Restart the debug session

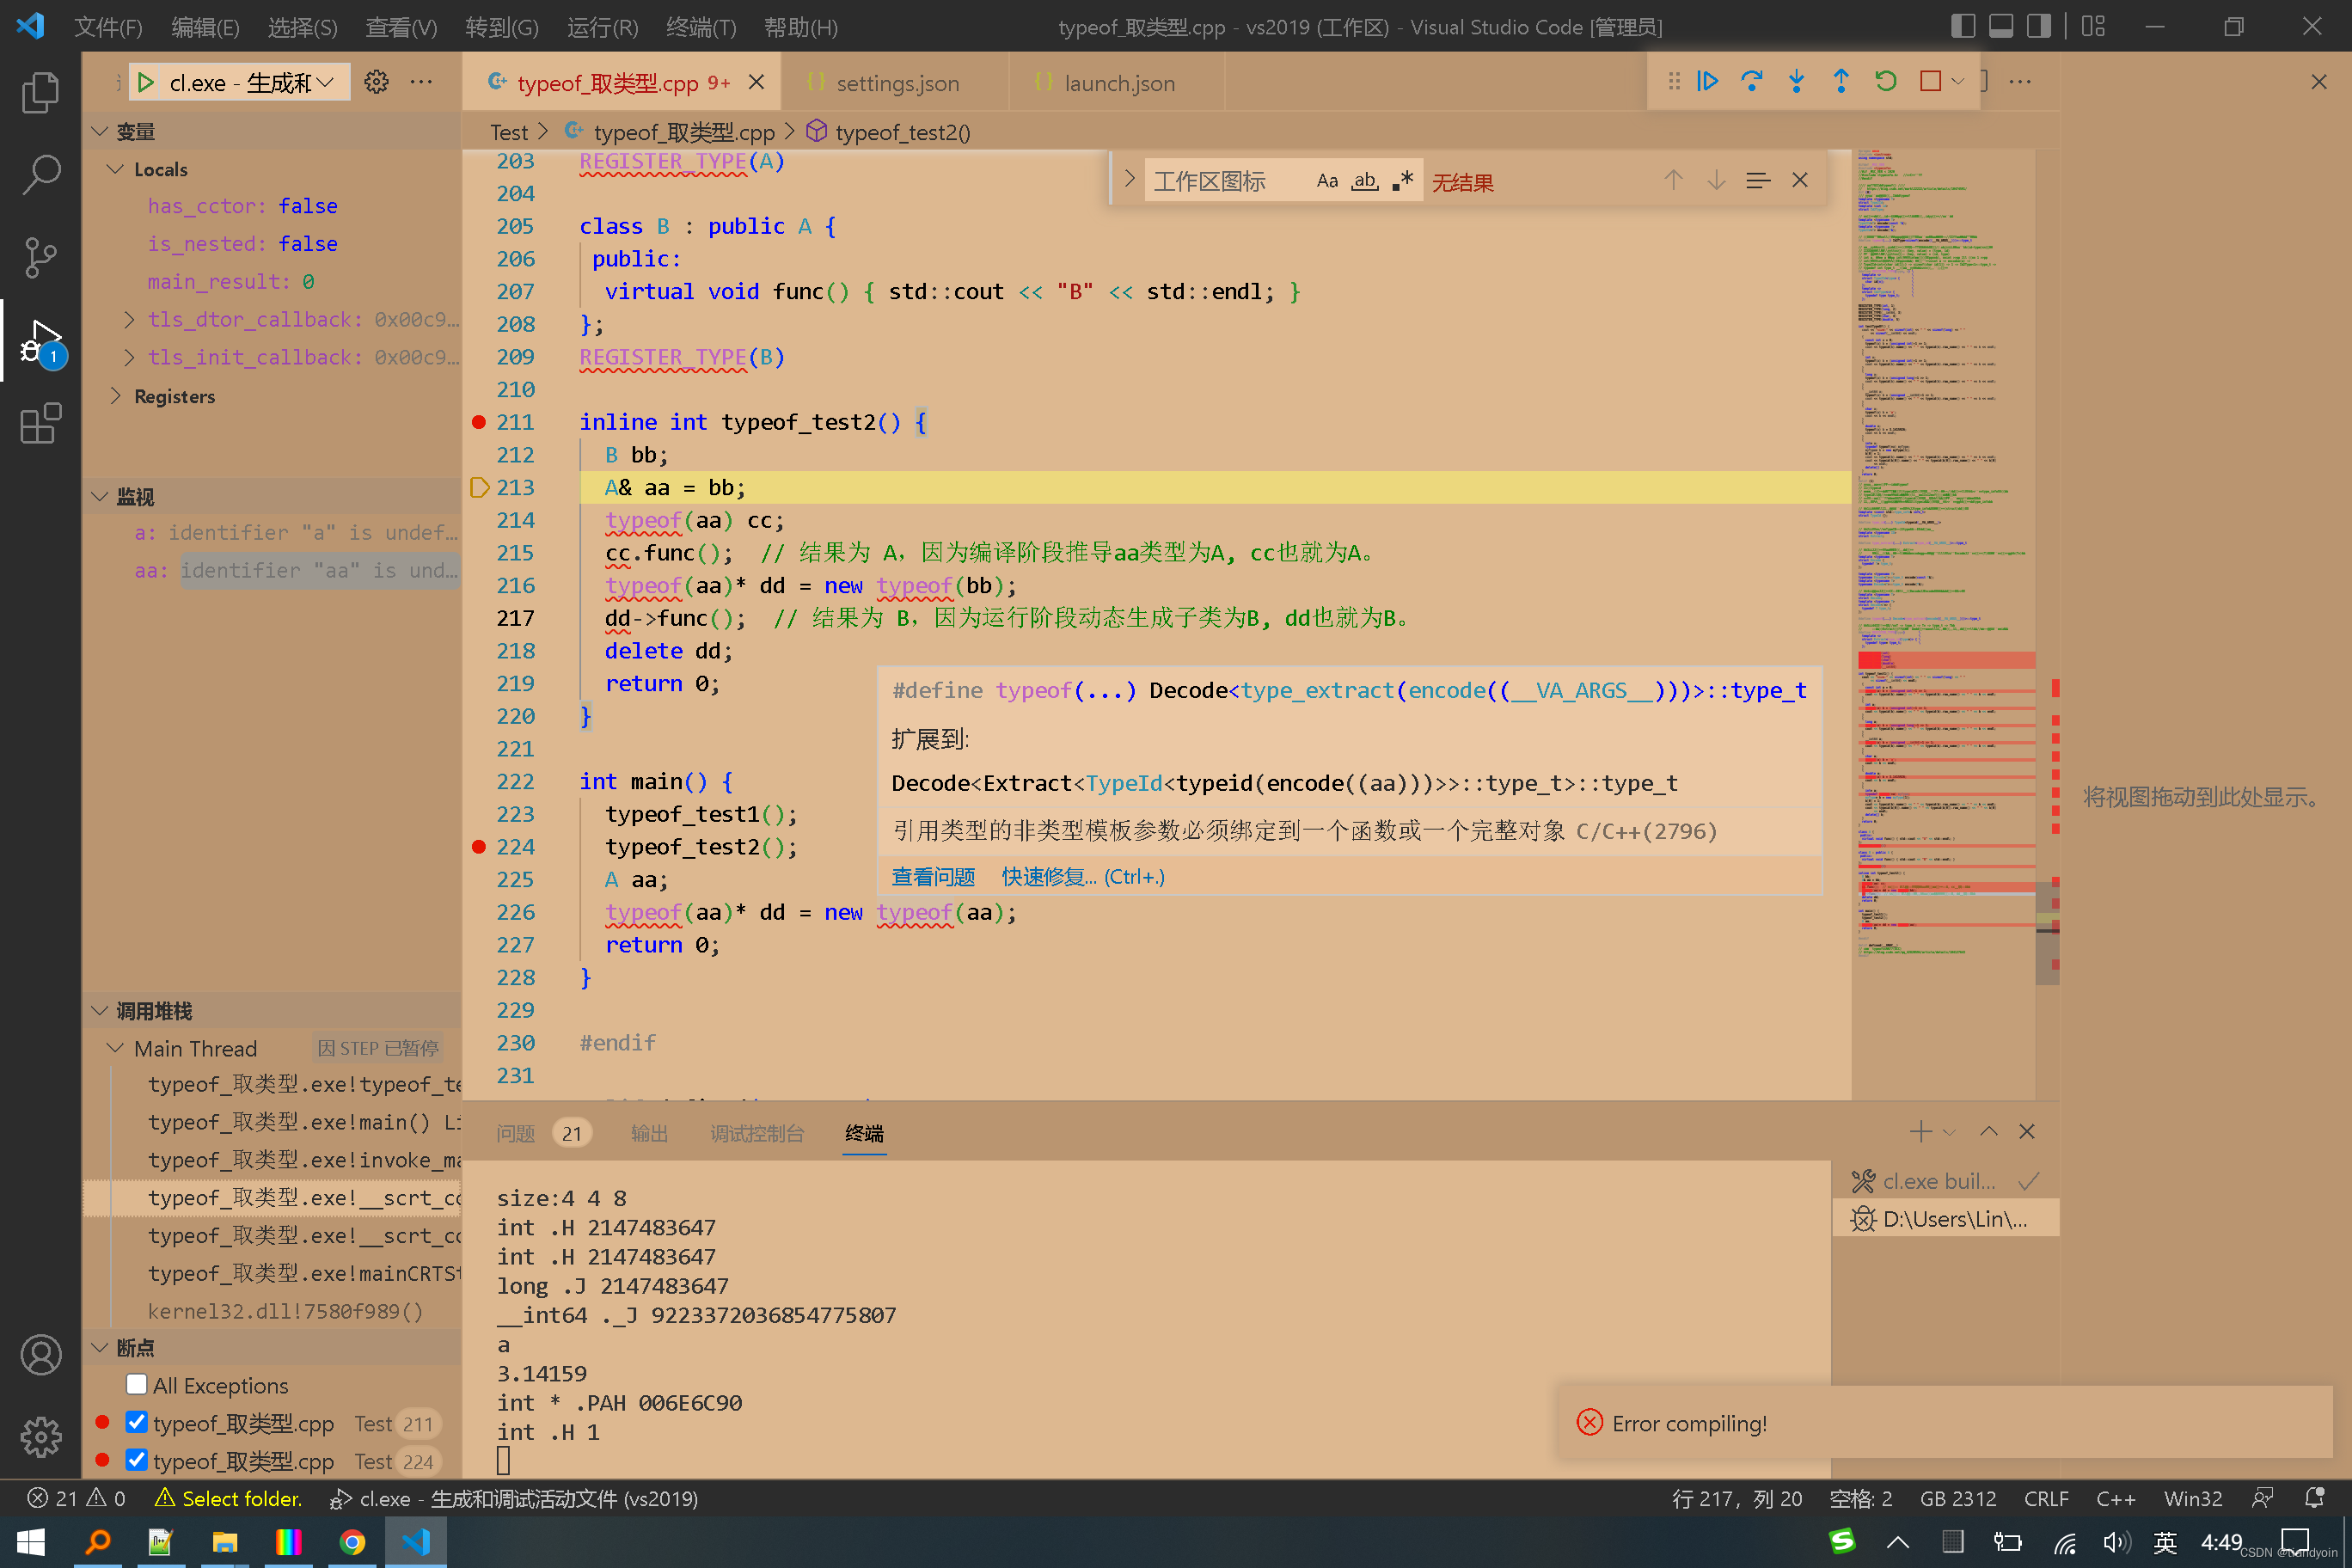1885,81
